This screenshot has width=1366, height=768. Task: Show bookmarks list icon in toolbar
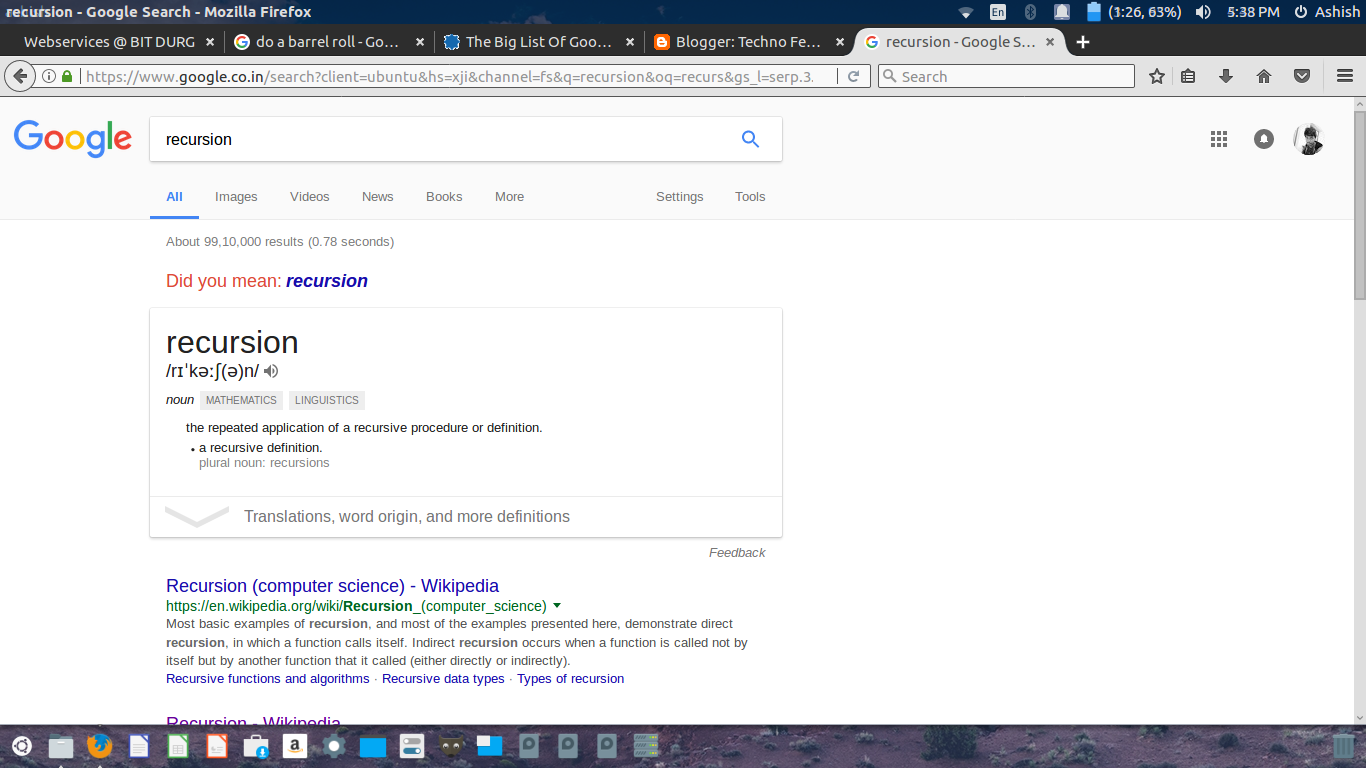click(x=1188, y=77)
